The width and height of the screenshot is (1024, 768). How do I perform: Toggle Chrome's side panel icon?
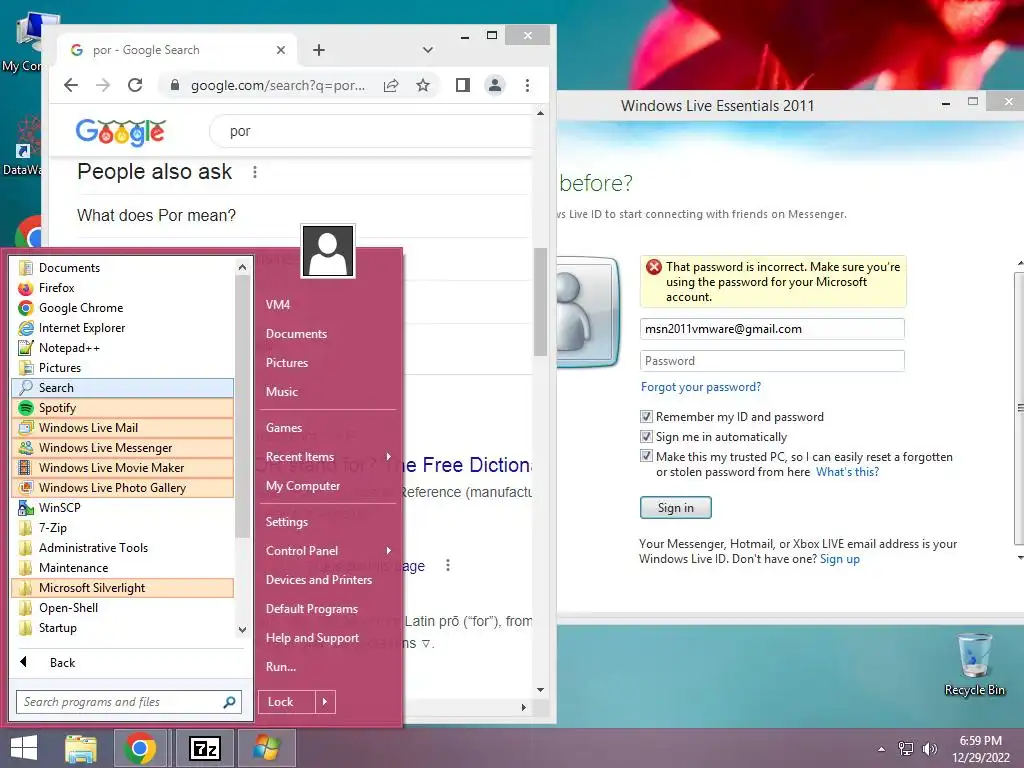click(x=463, y=85)
